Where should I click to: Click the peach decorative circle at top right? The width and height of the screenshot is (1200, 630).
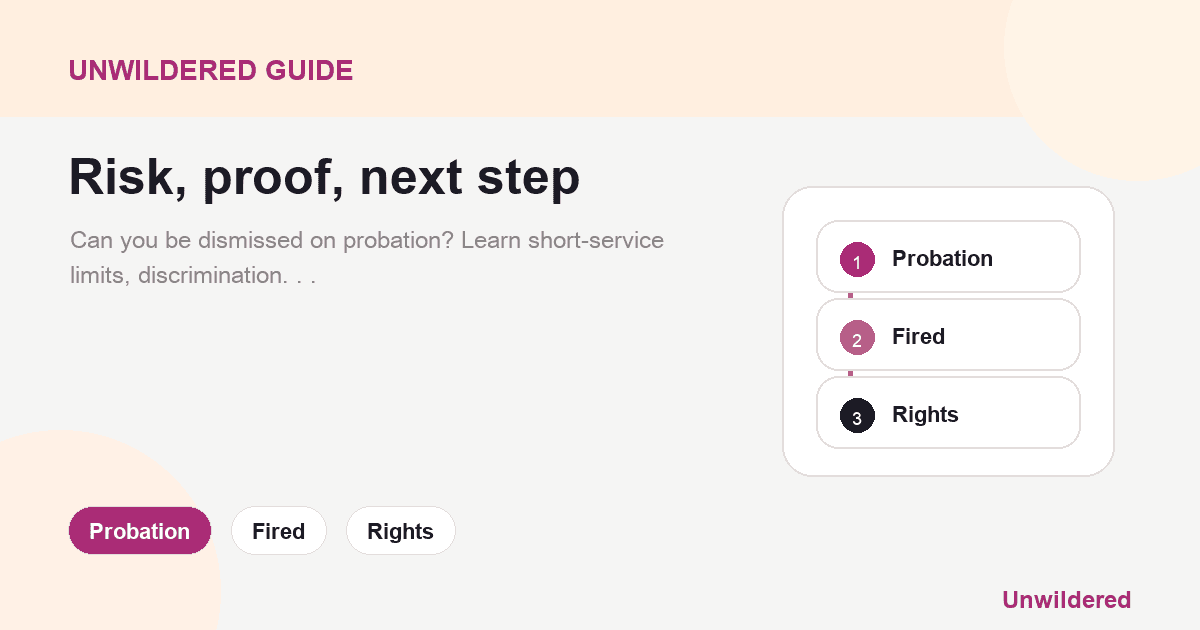pos(1110,80)
